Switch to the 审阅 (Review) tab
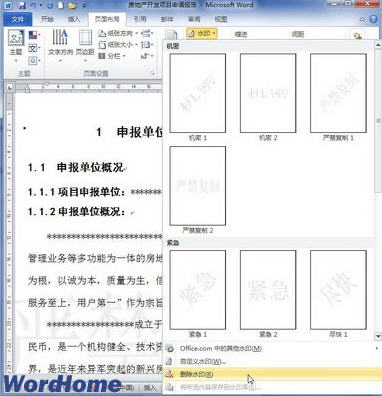Viewport: 382px width, 396px height. (x=194, y=19)
